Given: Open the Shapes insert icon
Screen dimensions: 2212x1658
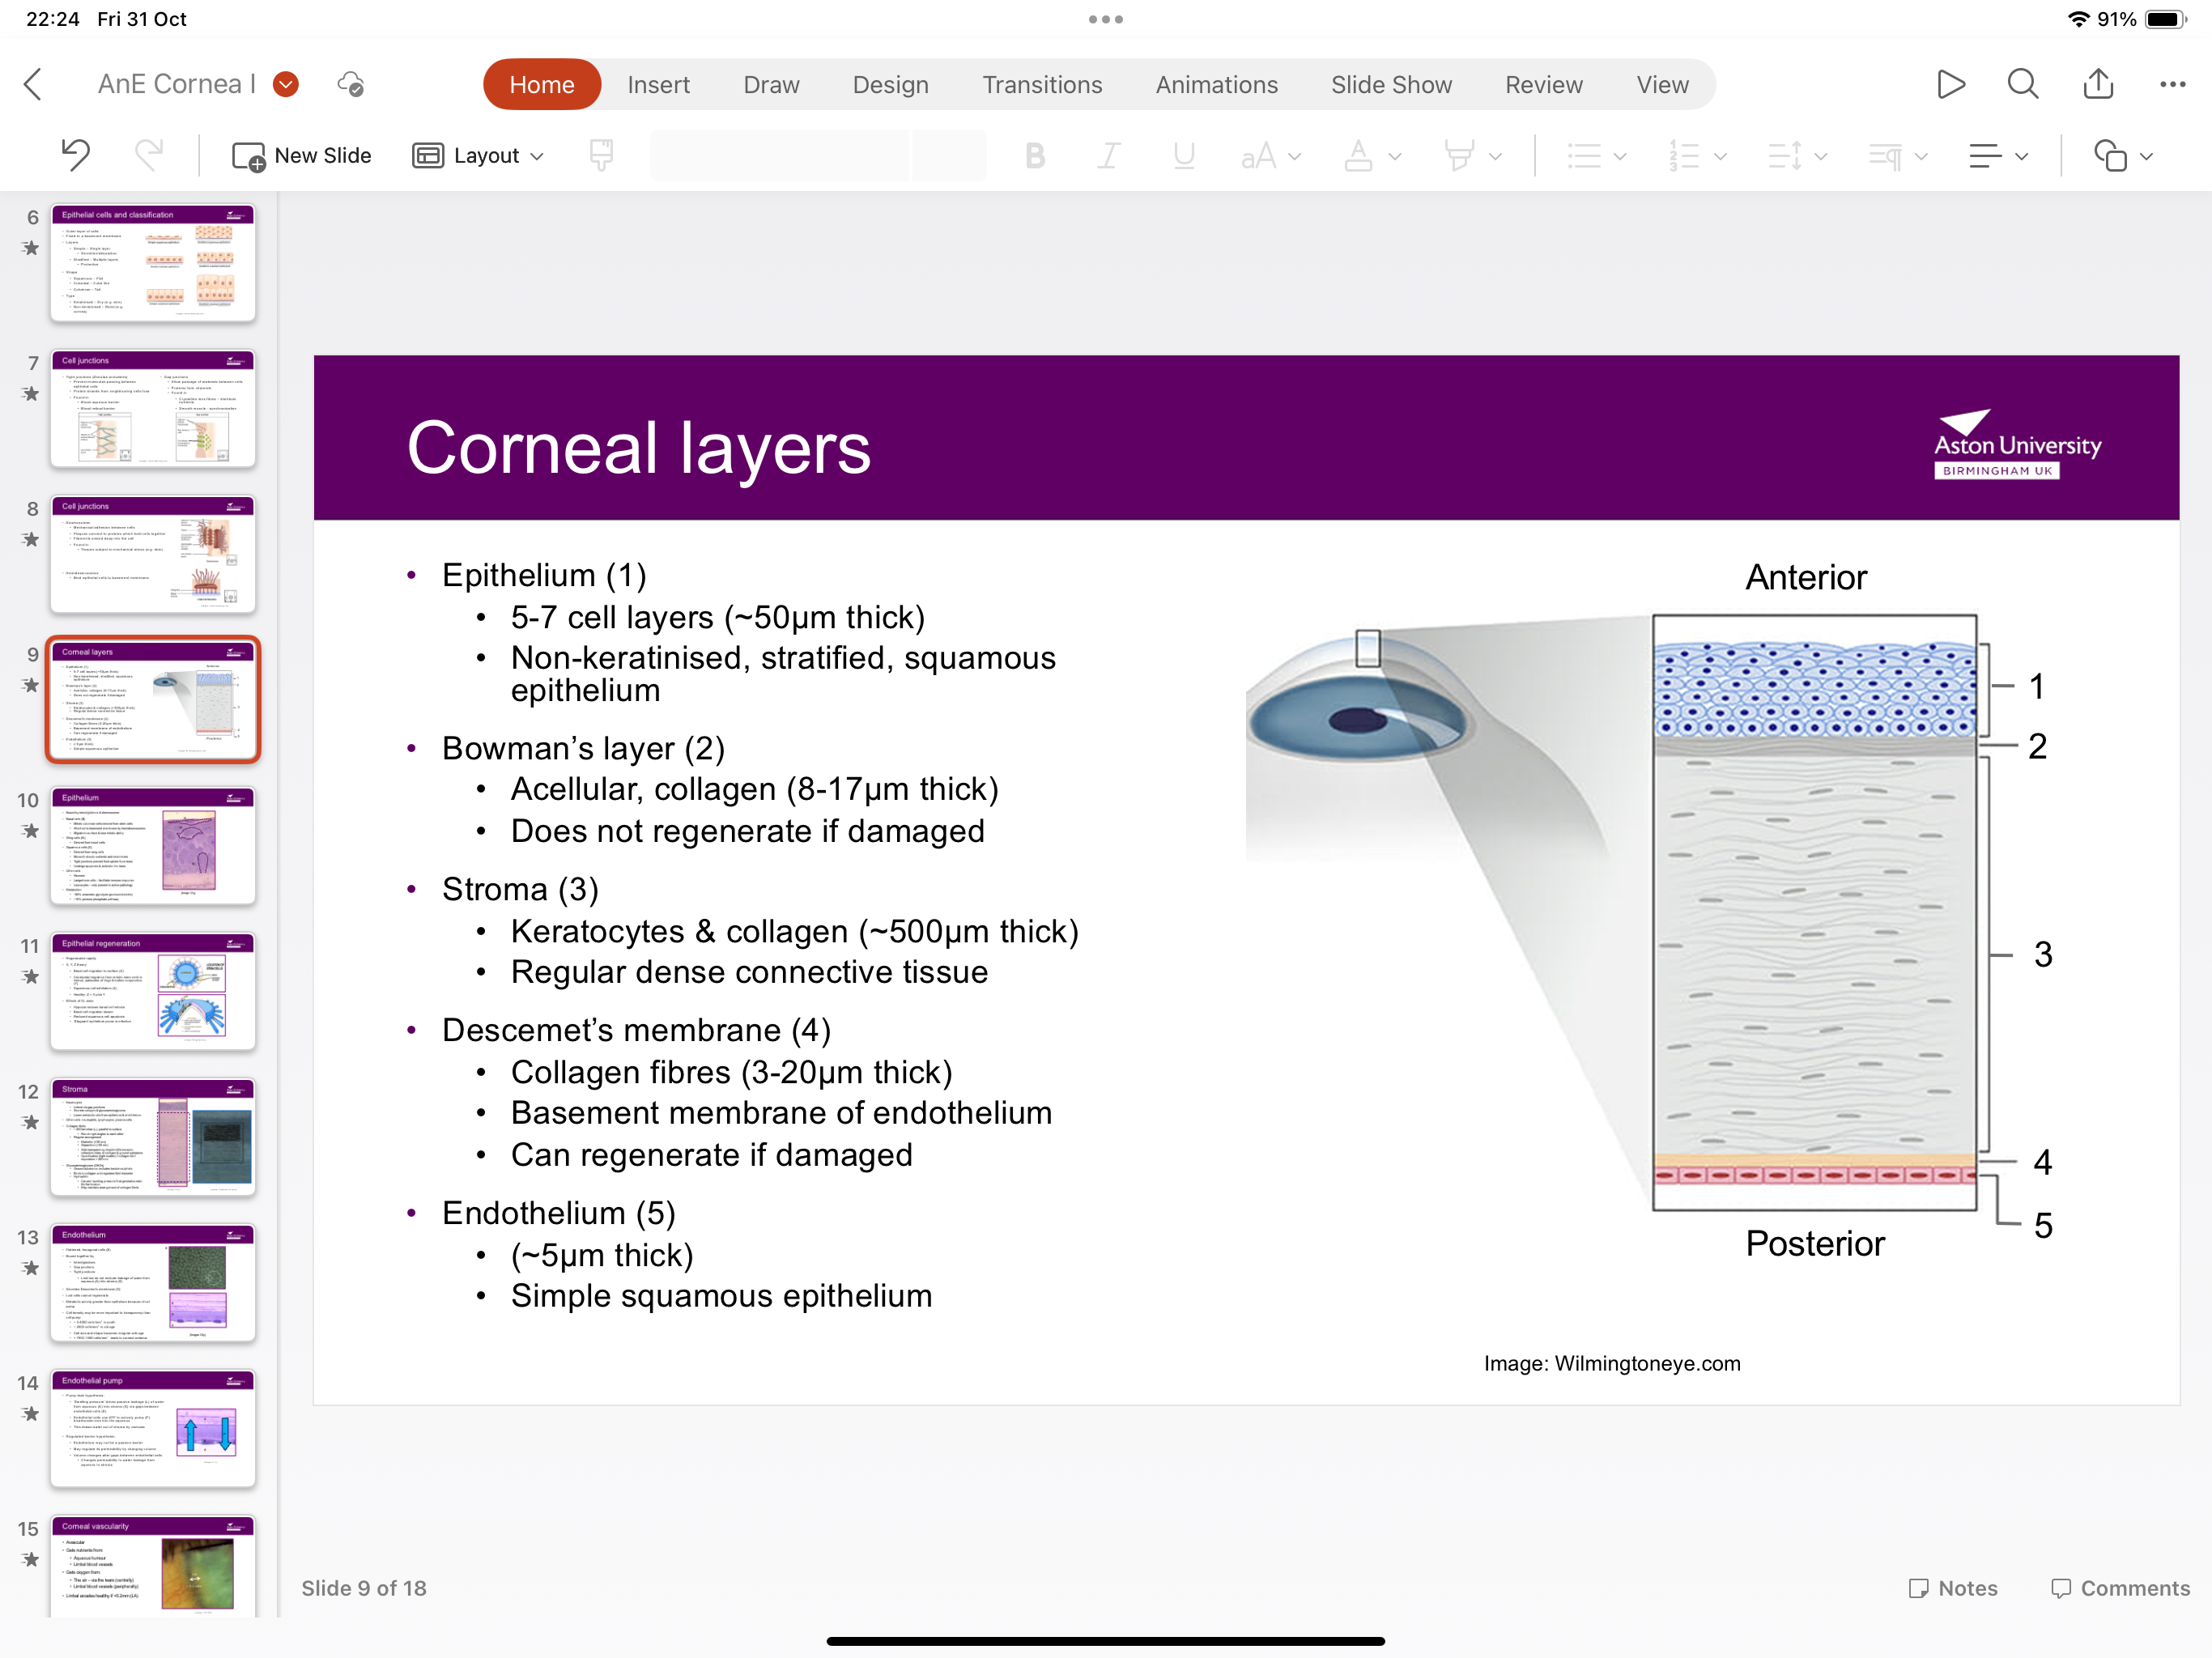Looking at the screenshot, I should [2110, 155].
